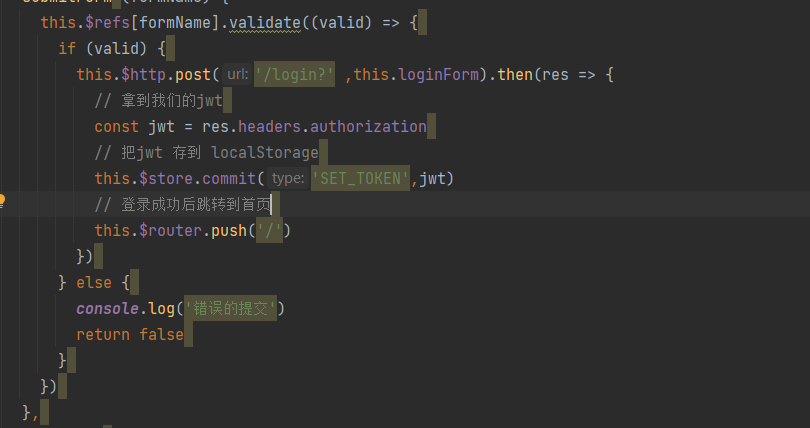Click the 'if' keyword in if (valid)
This screenshot has height=428, width=810.
coord(67,49)
